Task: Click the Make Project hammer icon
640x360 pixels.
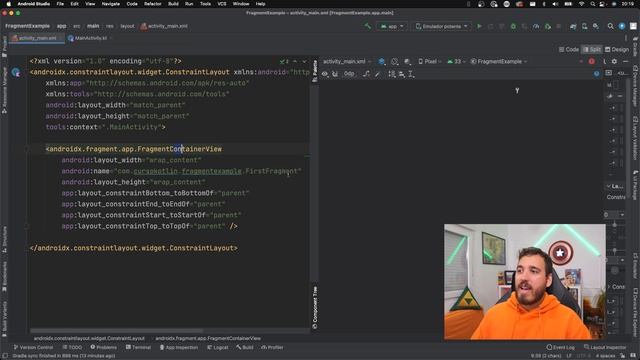Action: point(368,26)
